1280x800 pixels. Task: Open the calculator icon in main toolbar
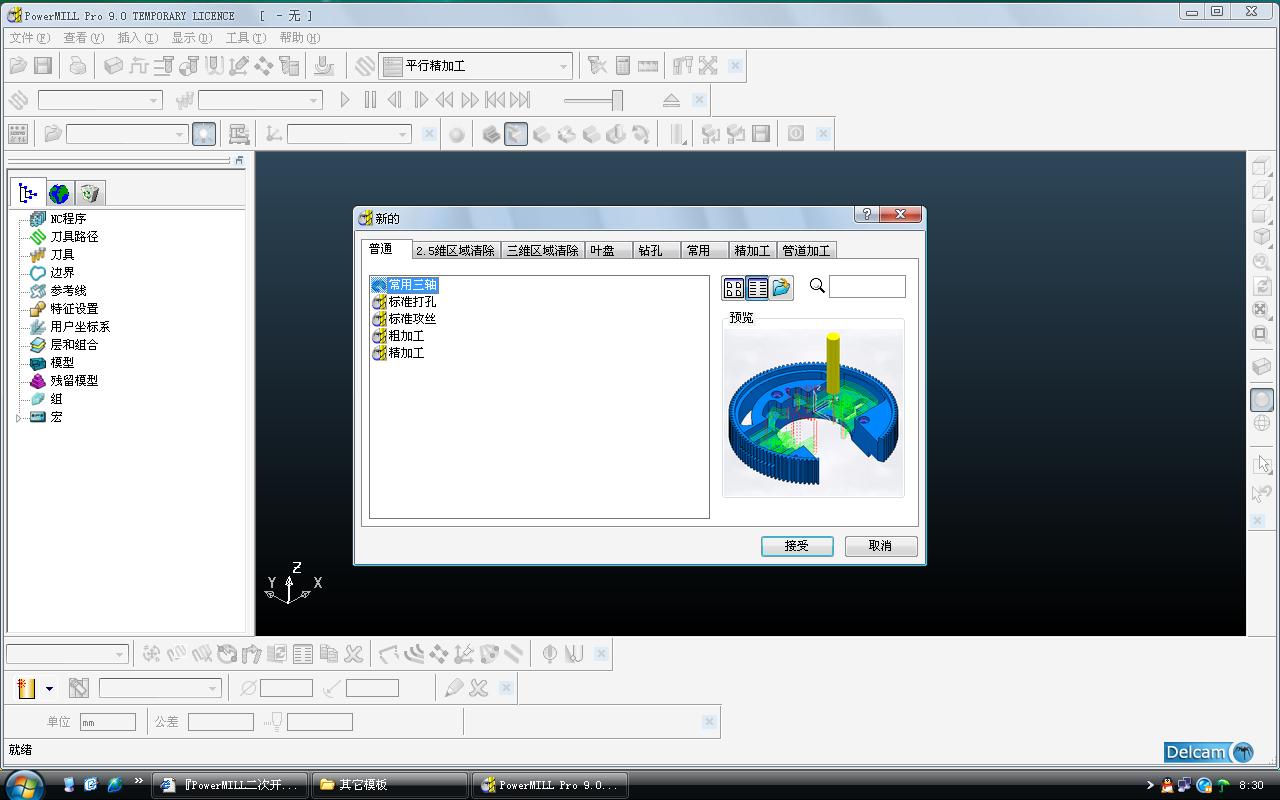[x=623, y=66]
